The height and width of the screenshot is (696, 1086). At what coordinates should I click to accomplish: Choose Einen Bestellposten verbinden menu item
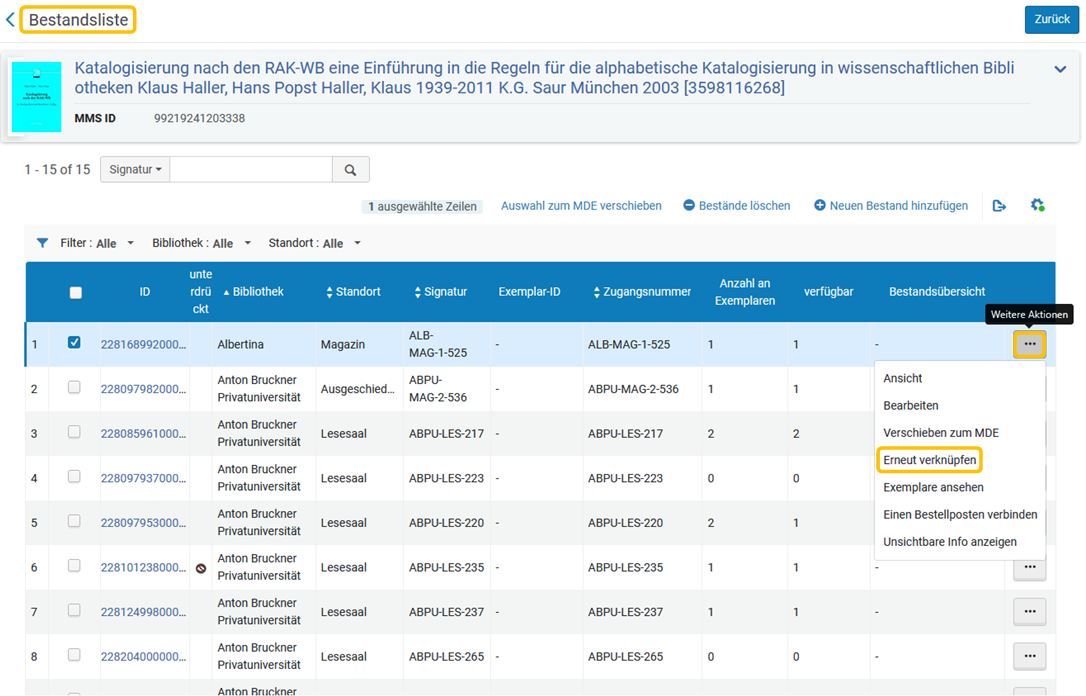[960, 515]
